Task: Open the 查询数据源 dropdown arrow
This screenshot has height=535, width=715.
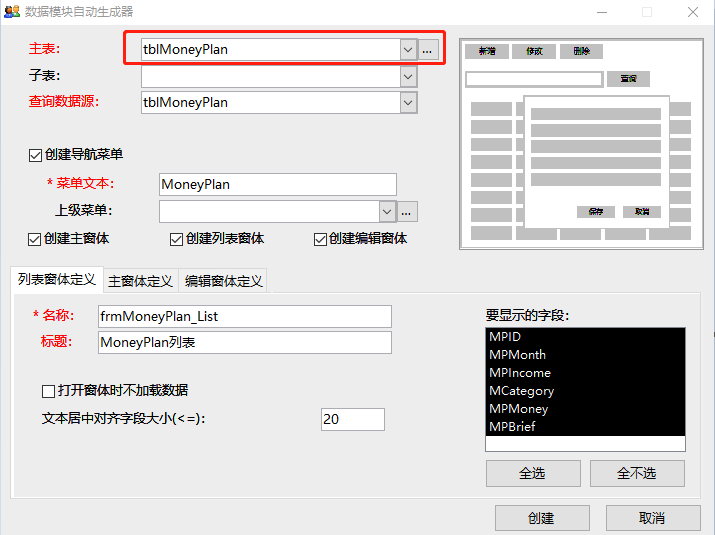Action: (x=408, y=103)
